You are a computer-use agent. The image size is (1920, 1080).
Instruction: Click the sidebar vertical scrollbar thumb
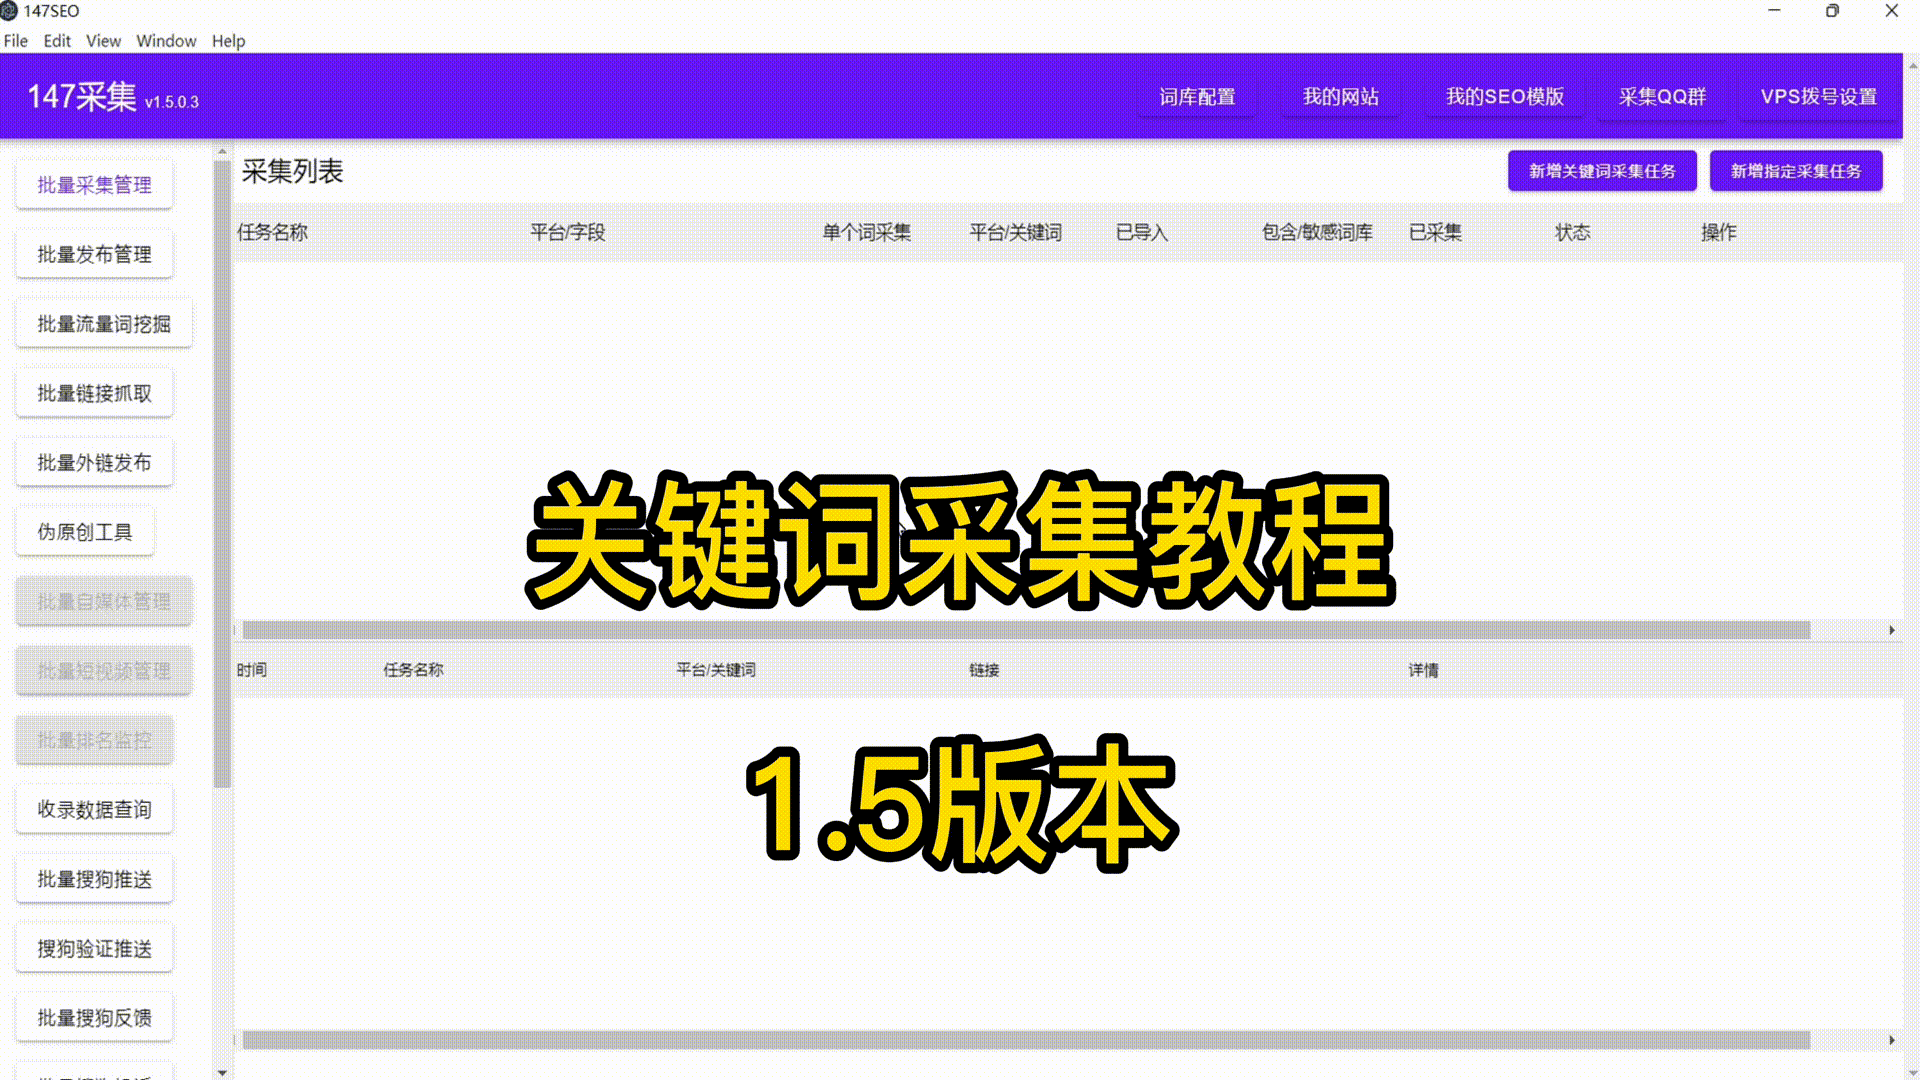point(222,475)
